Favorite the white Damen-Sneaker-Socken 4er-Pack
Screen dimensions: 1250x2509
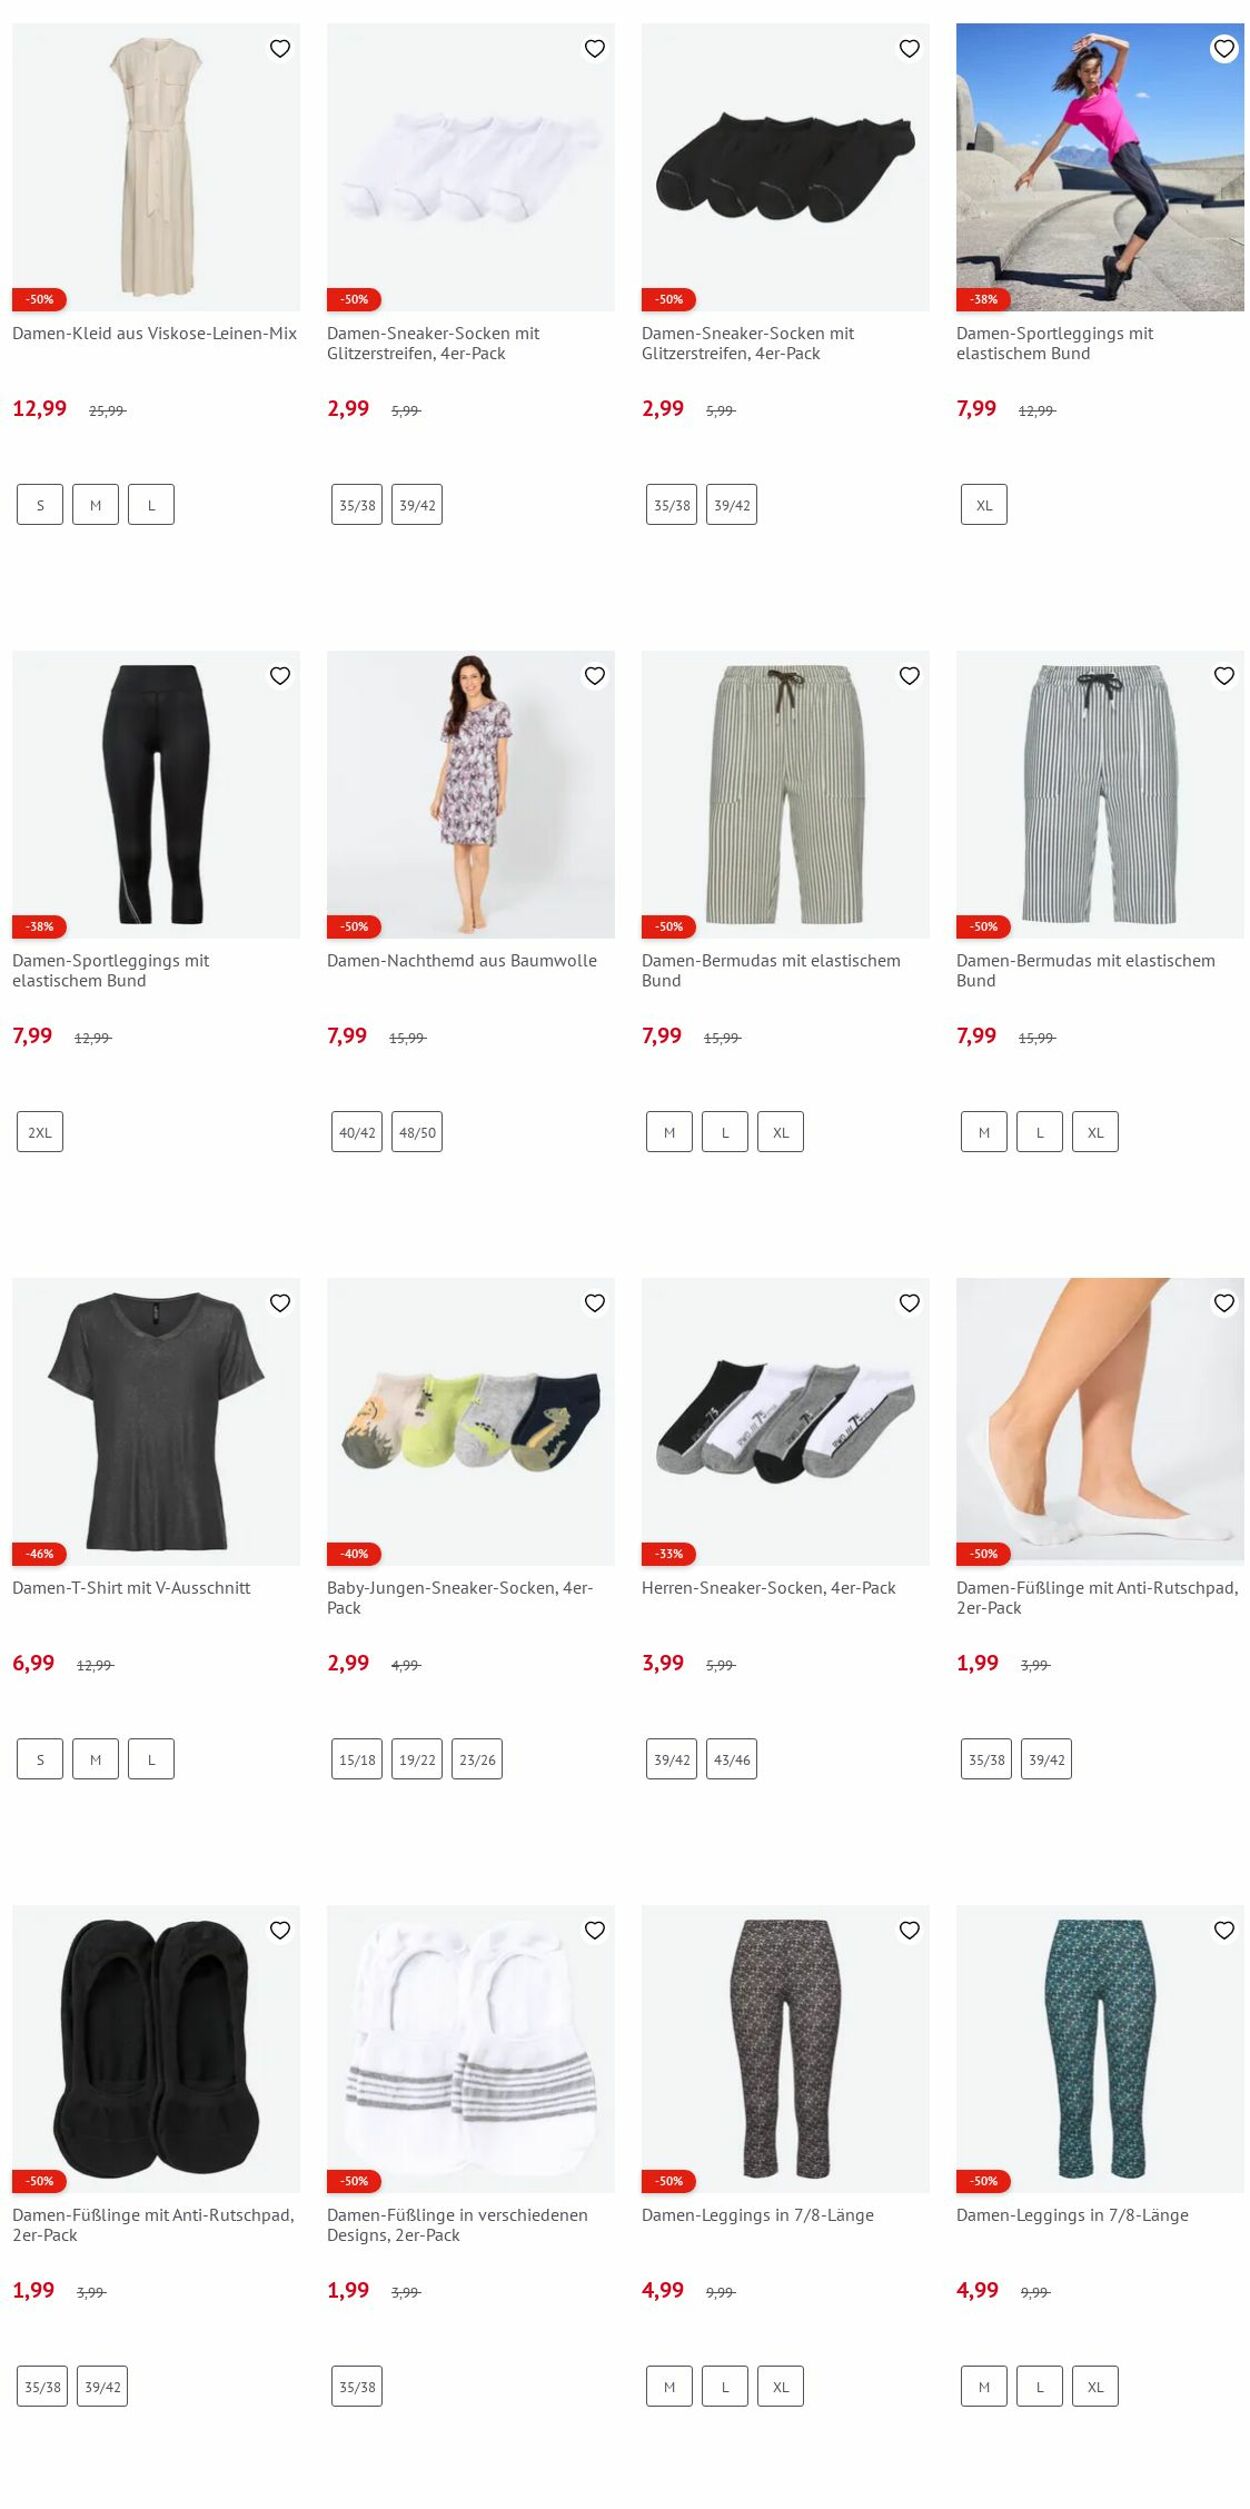coord(595,49)
